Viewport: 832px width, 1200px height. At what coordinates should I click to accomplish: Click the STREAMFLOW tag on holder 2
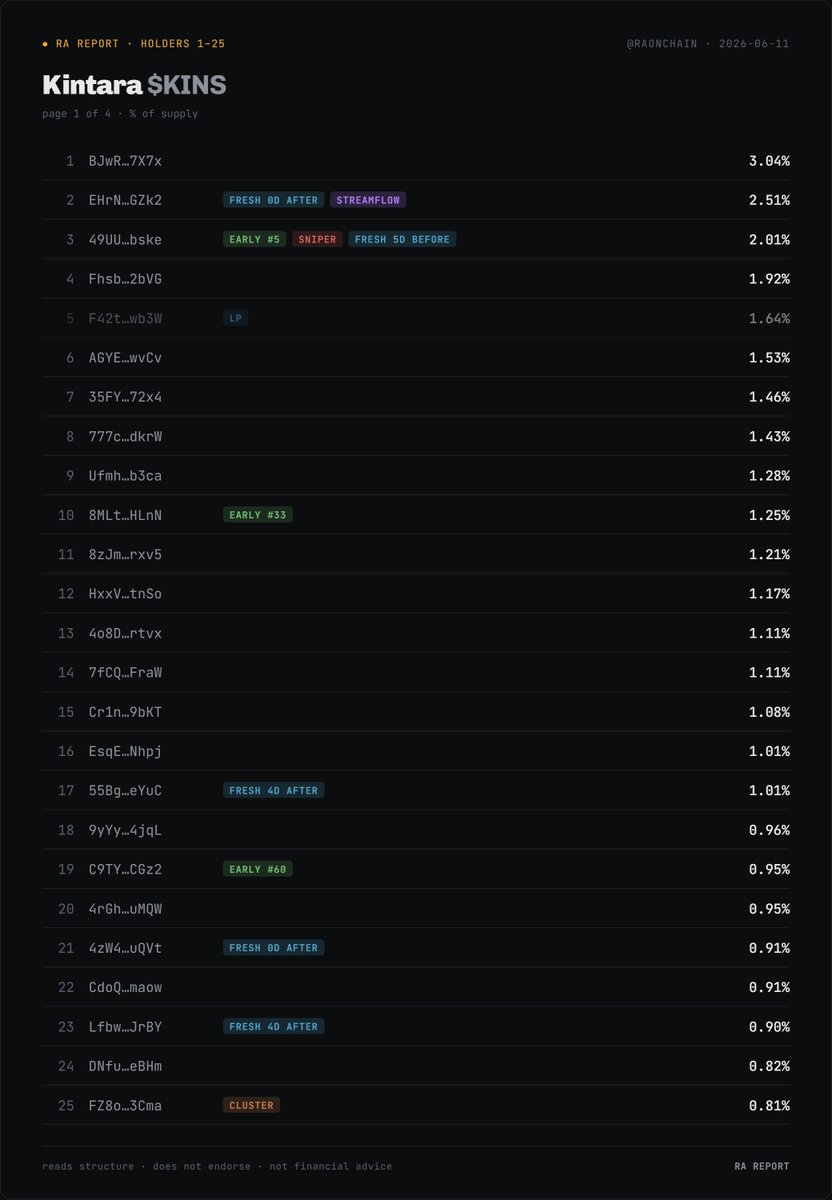pos(368,200)
